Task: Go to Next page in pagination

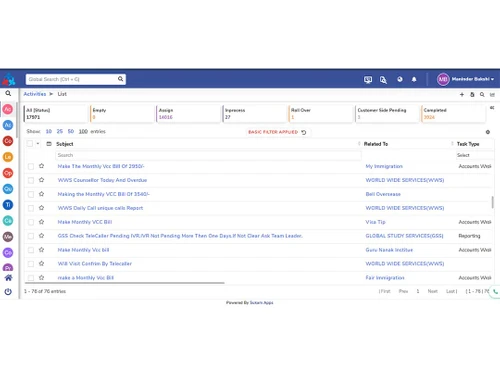Action: click(433, 291)
